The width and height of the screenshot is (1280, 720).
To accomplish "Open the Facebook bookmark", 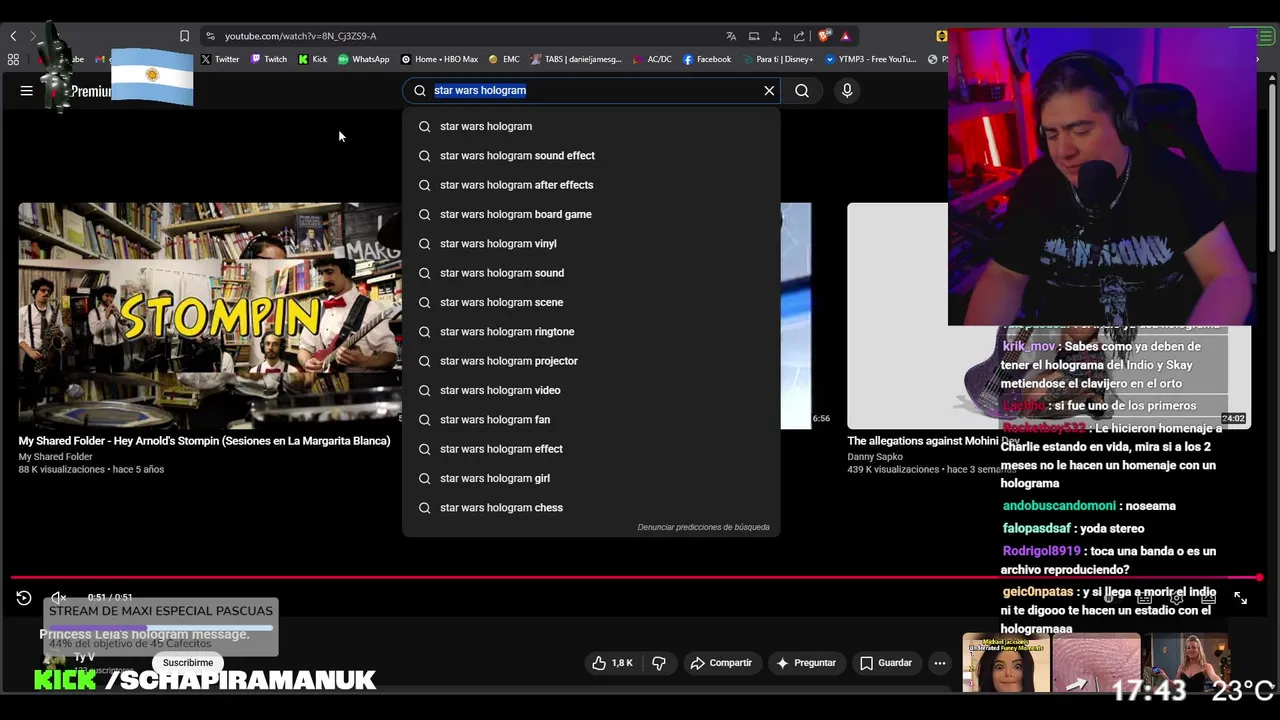I will coord(707,59).
